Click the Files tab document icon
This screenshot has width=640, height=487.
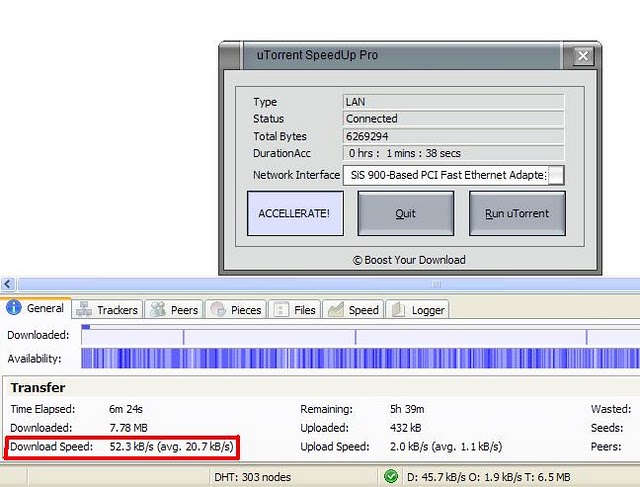tap(281, 309)
